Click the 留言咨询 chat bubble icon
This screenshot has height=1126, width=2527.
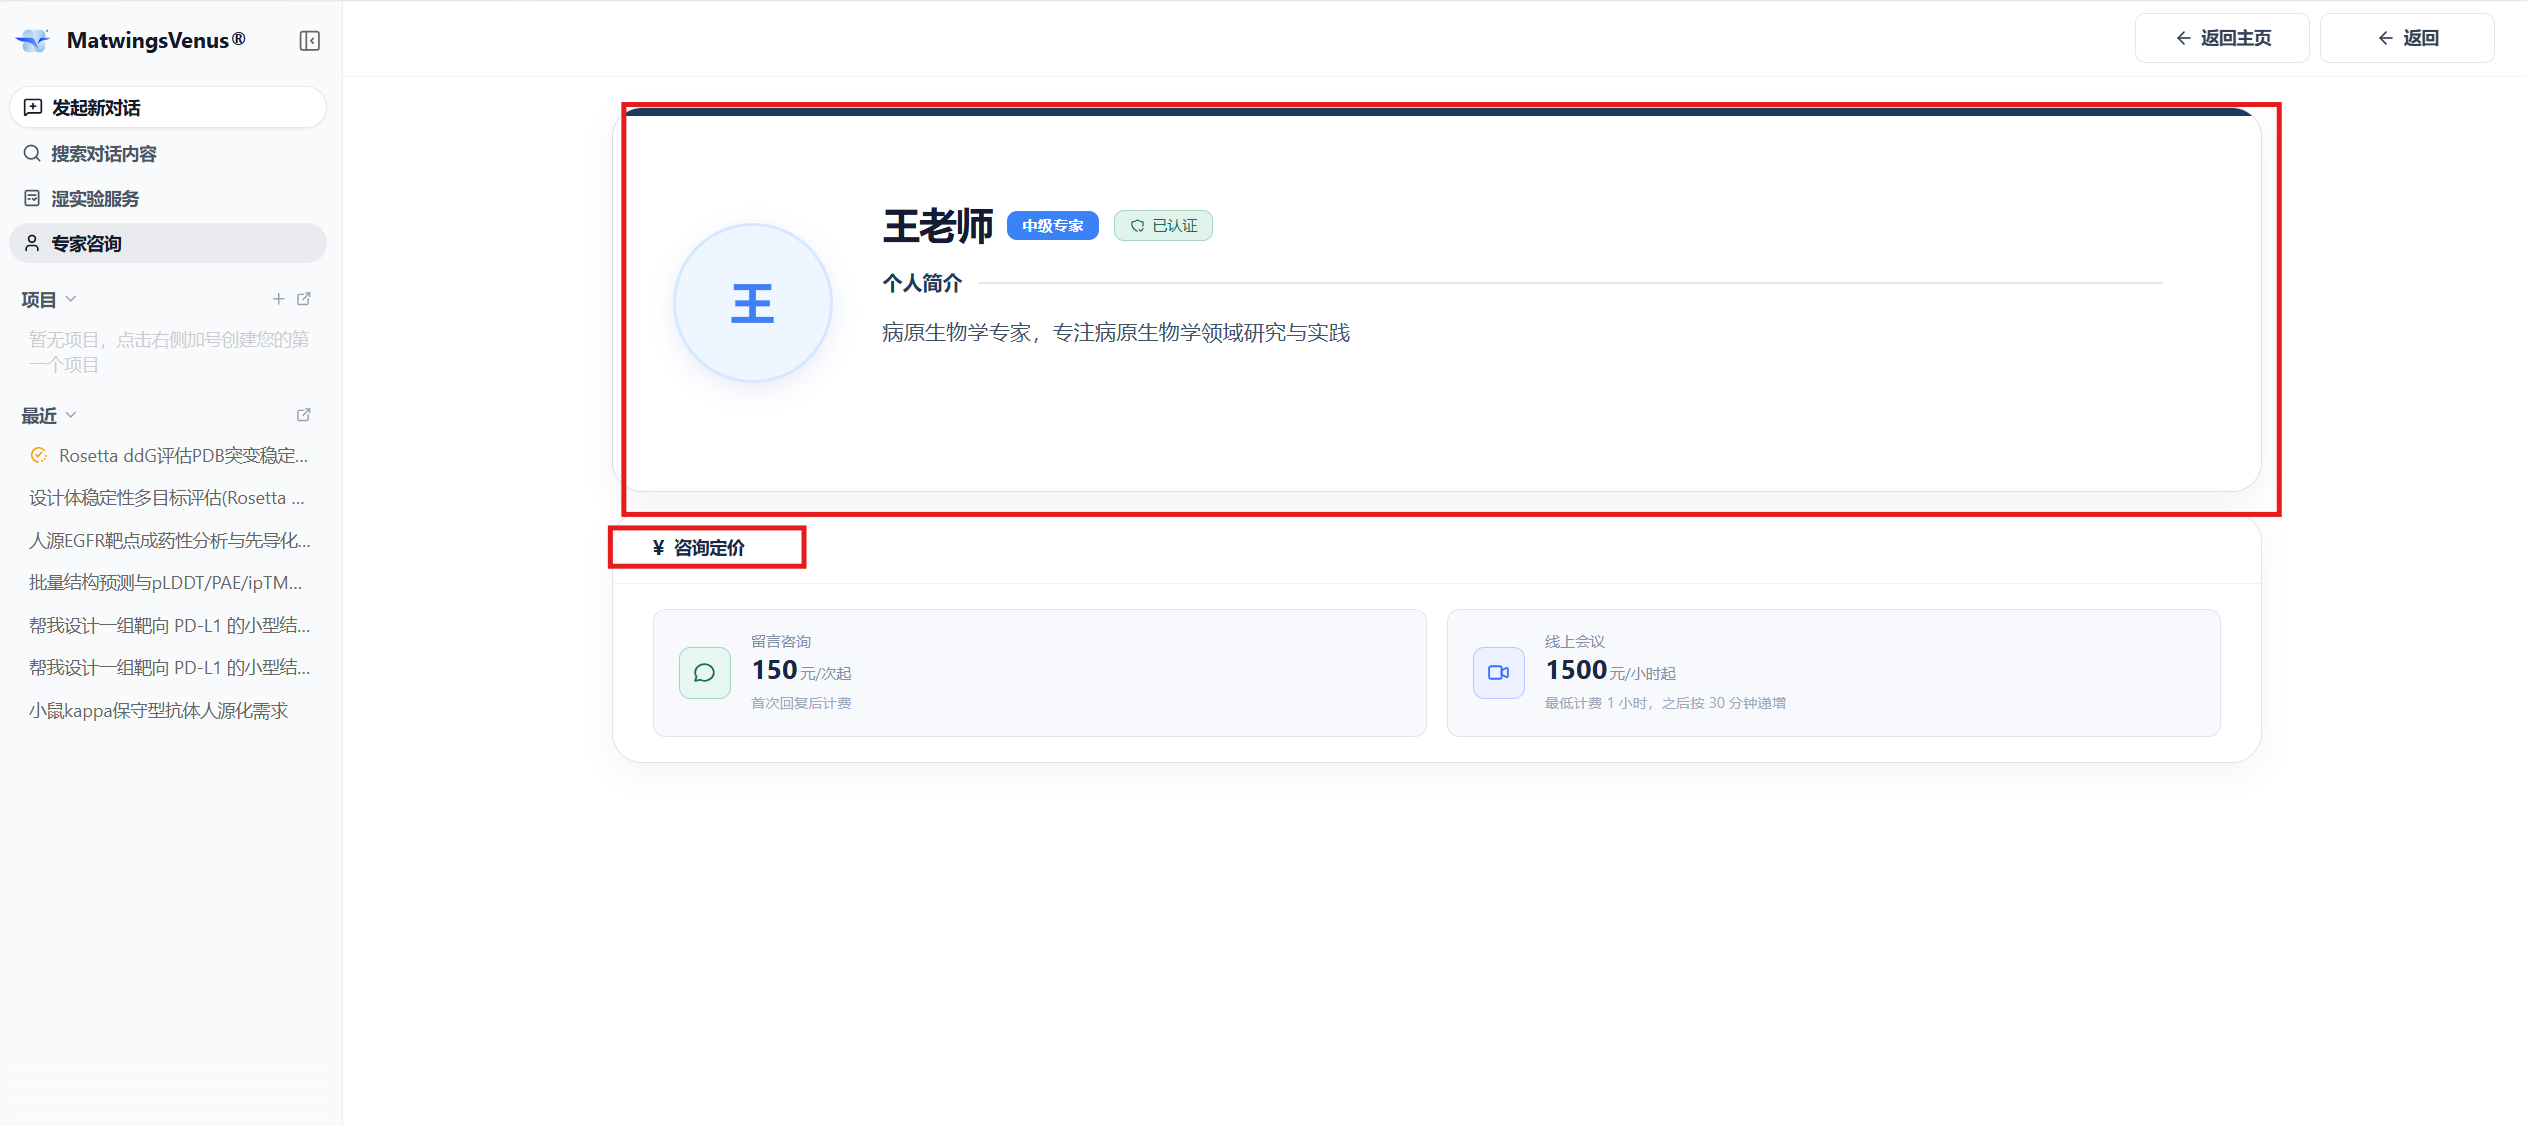(x=705, y=673)
